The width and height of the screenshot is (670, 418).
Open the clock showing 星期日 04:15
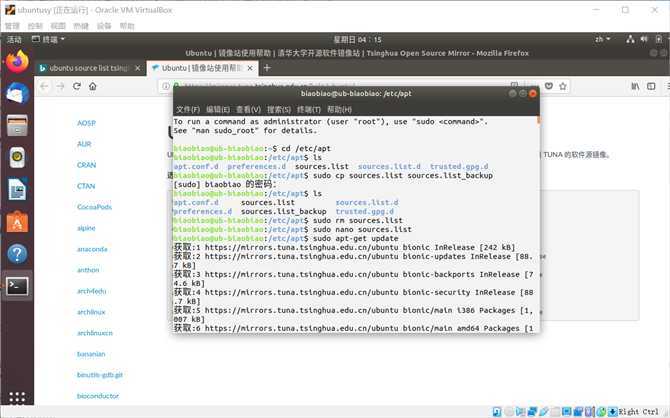coord(357,39)
